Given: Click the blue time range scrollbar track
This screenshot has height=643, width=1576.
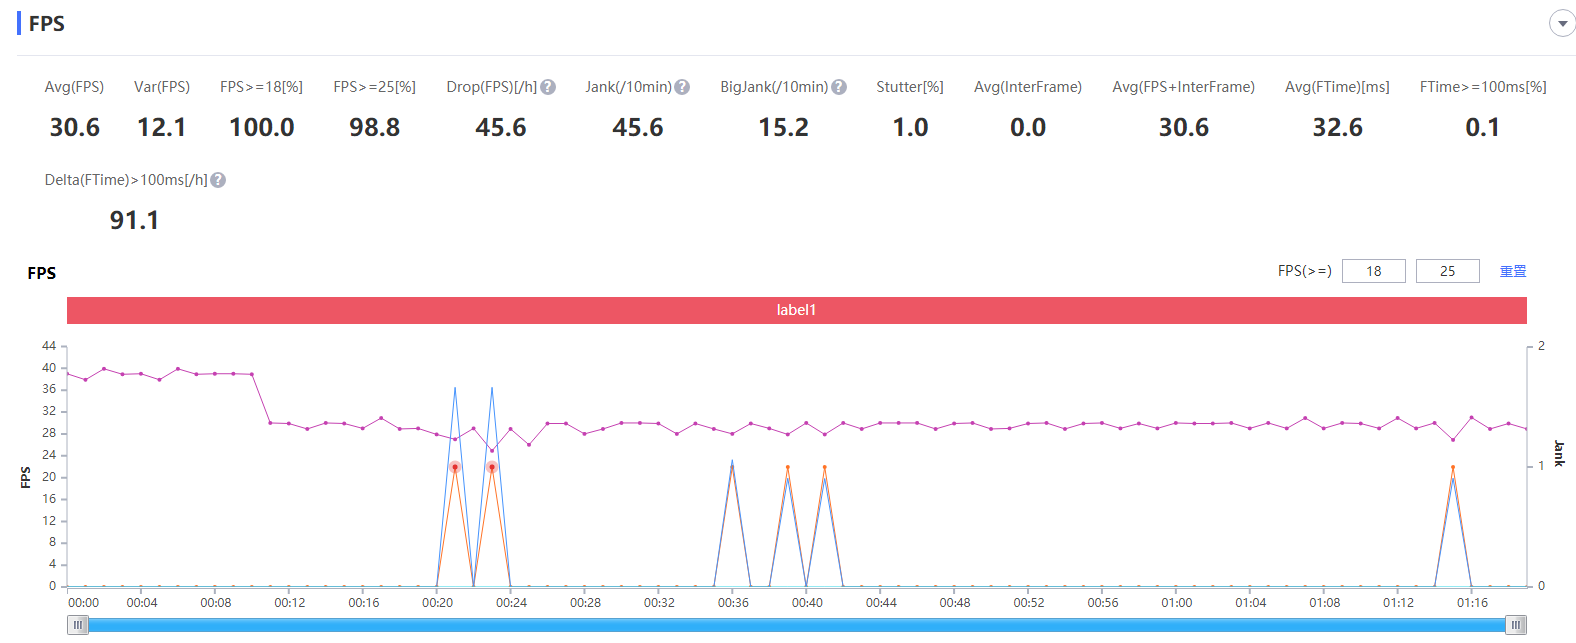Looking at the screenshot, I should tap(796, 625).
